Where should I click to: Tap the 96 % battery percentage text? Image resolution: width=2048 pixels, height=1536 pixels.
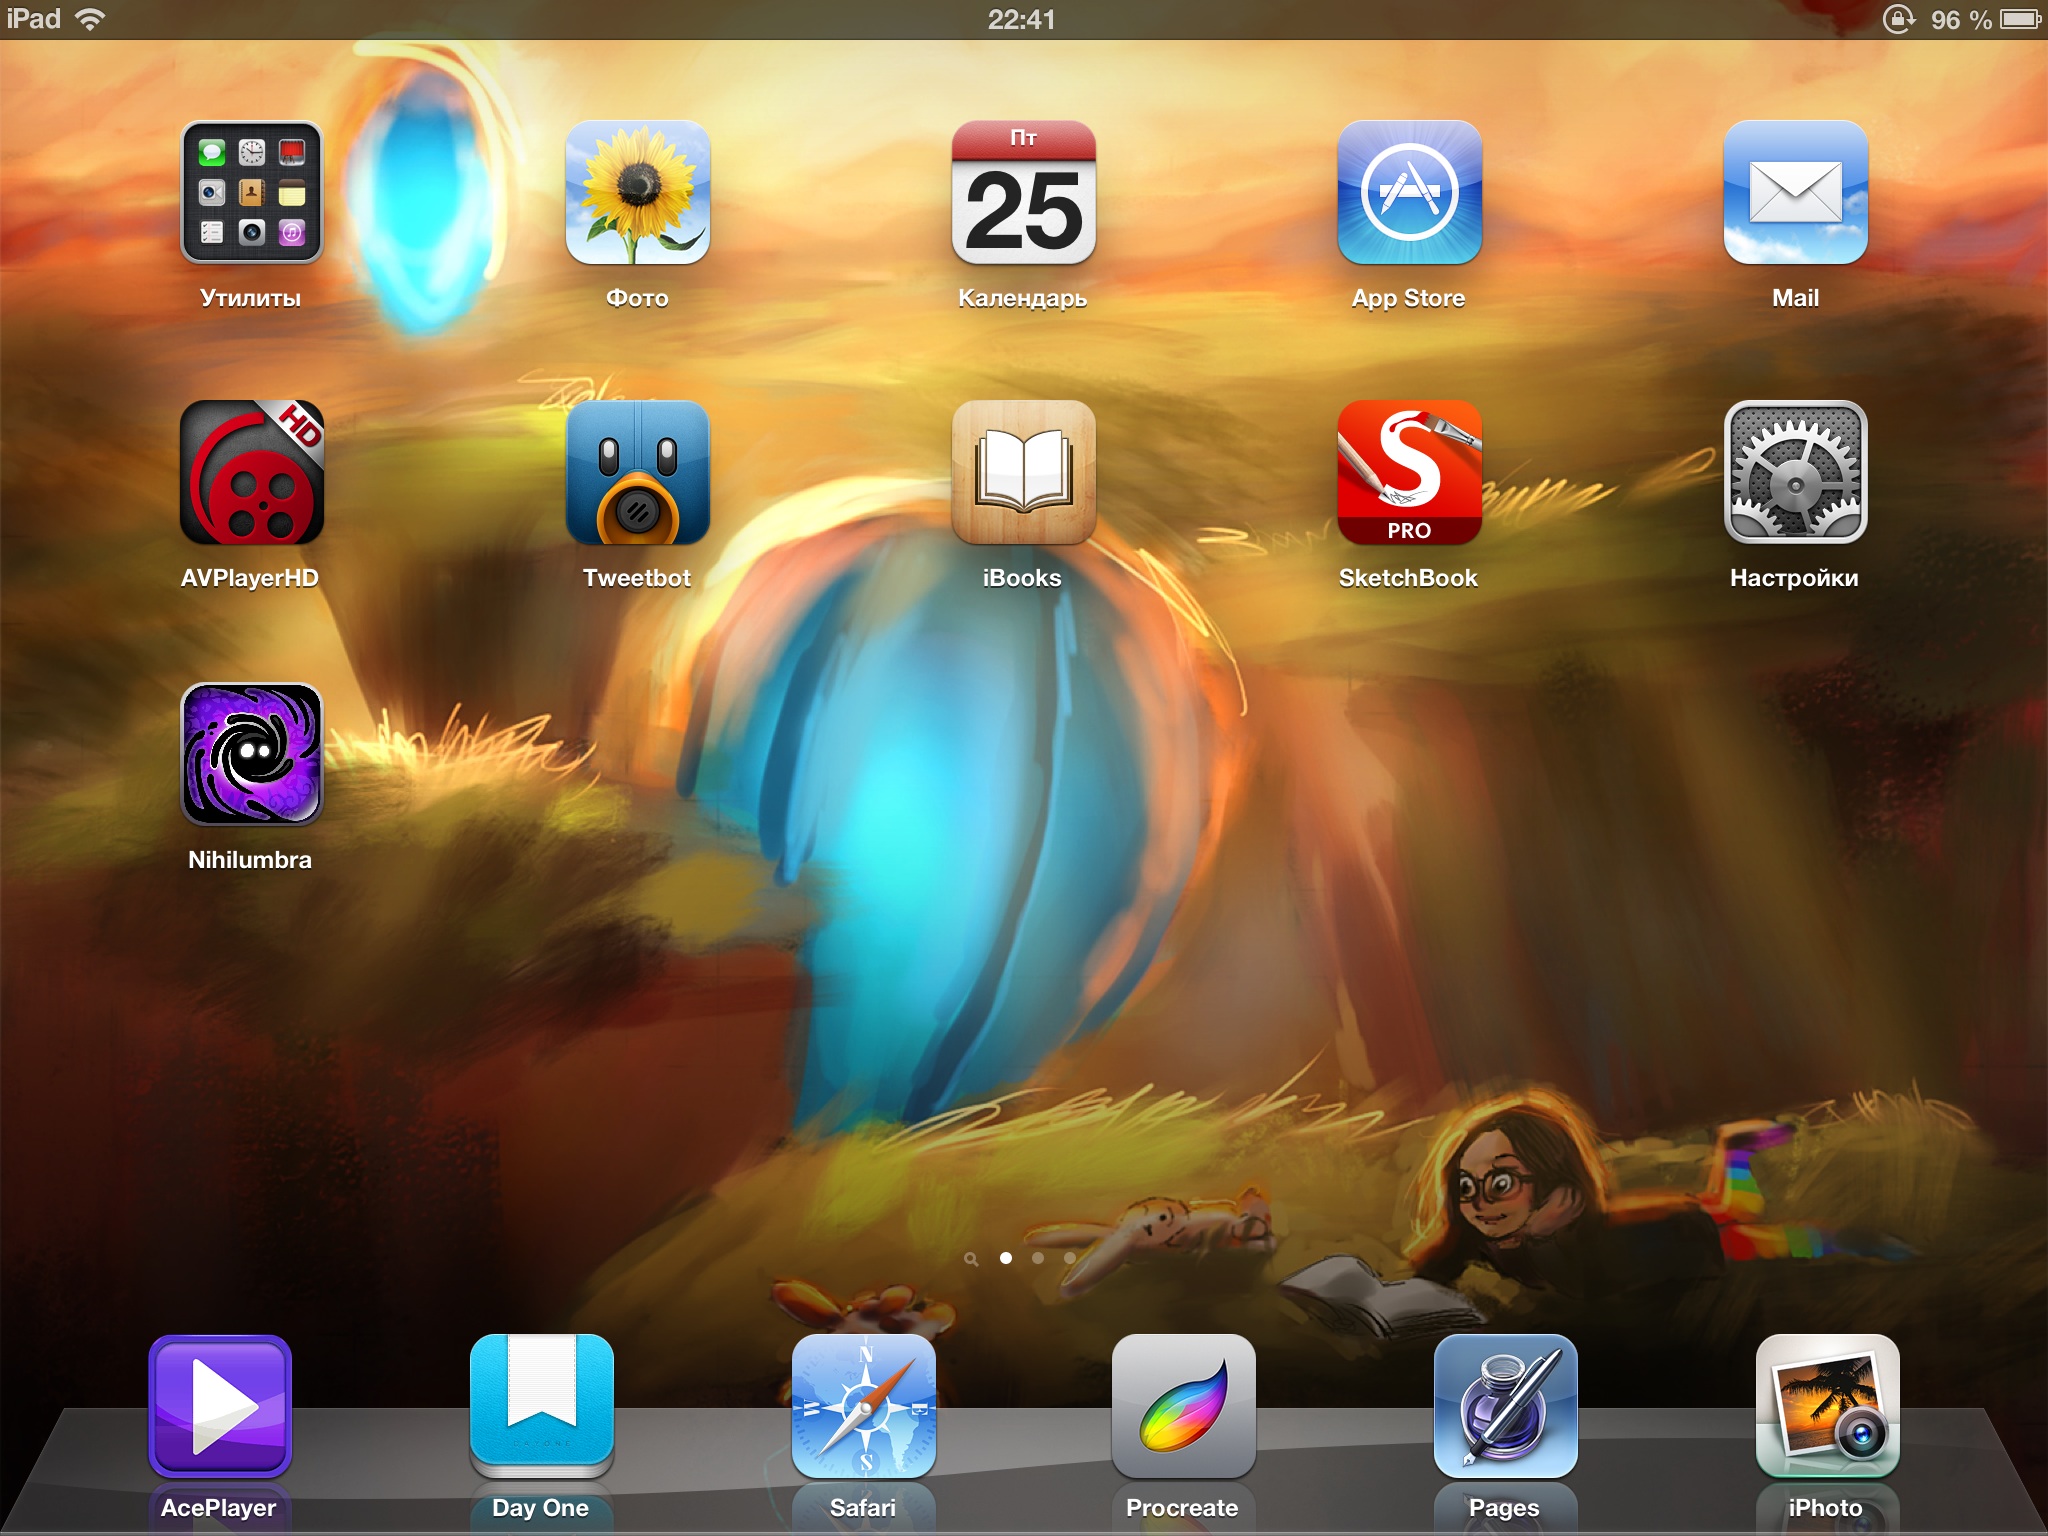pos(1961,20)
